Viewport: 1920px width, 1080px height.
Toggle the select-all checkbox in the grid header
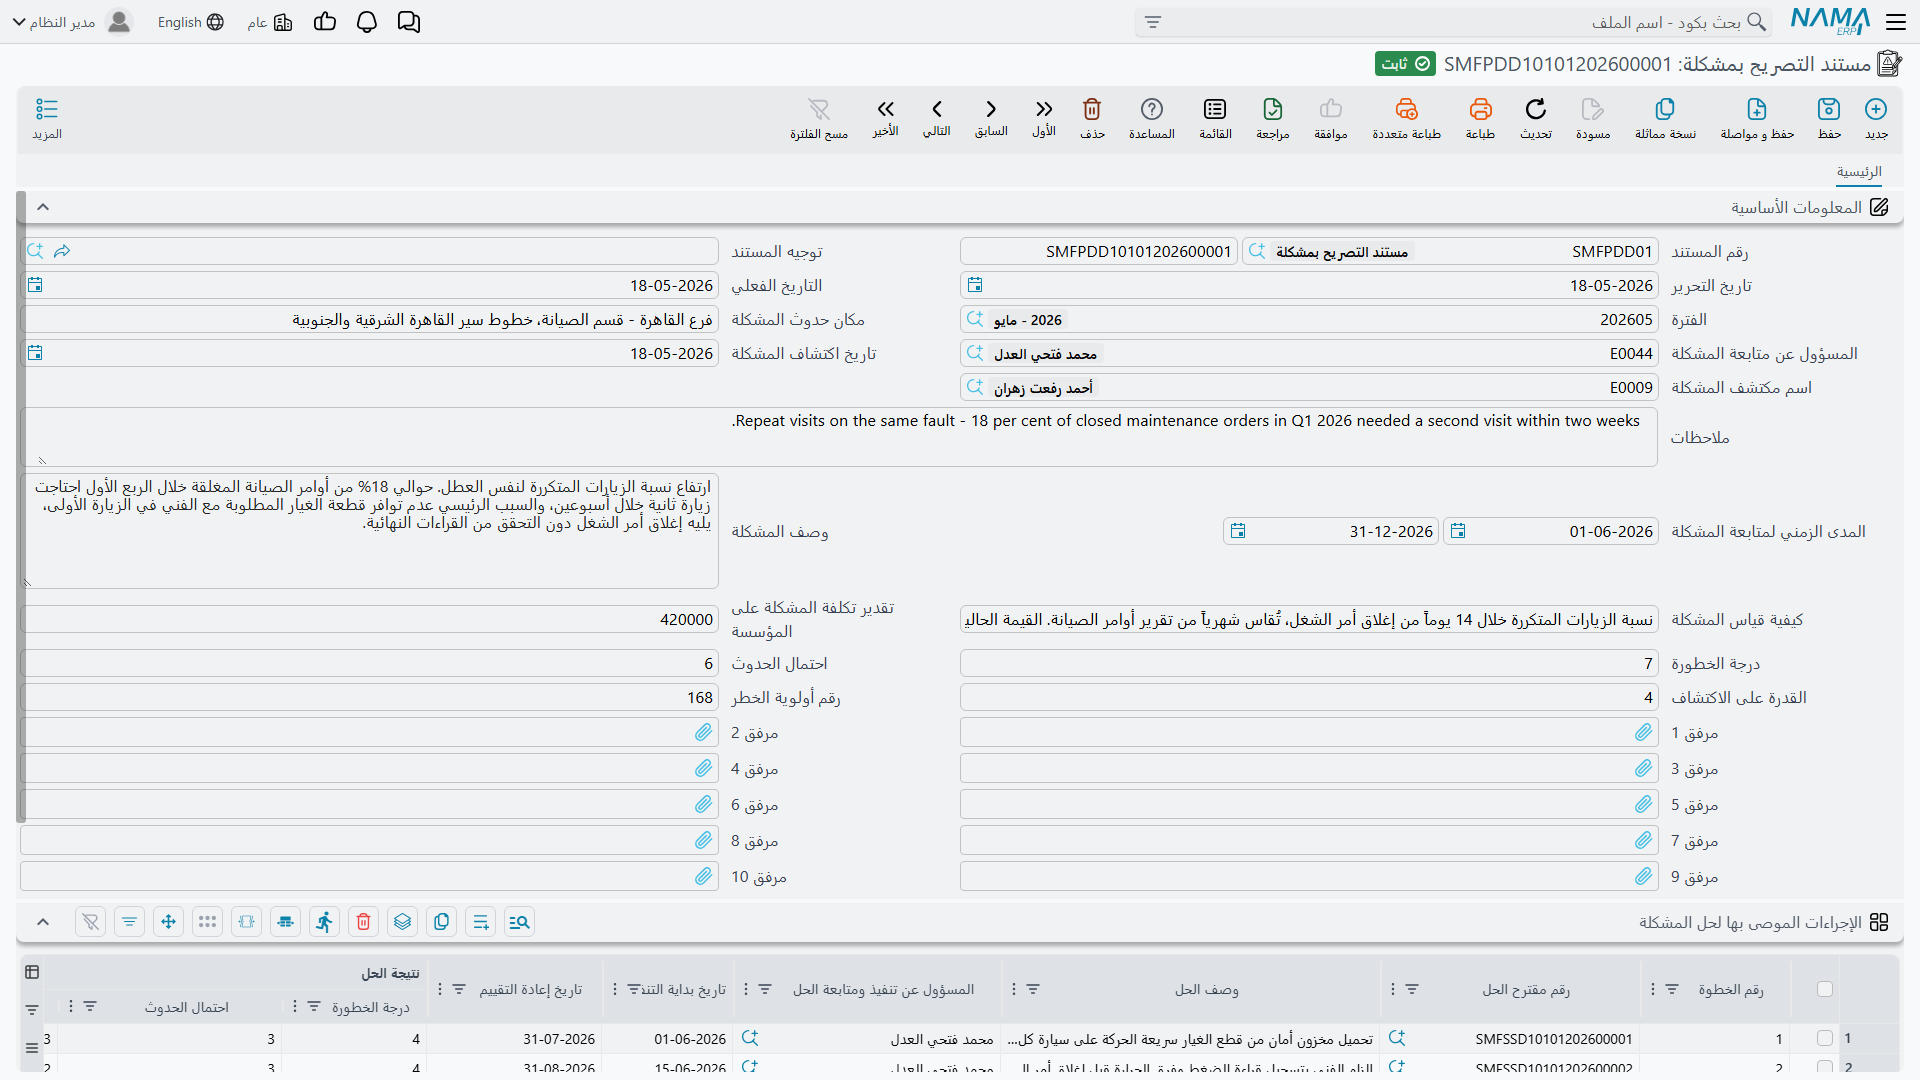pos(1825,989)
